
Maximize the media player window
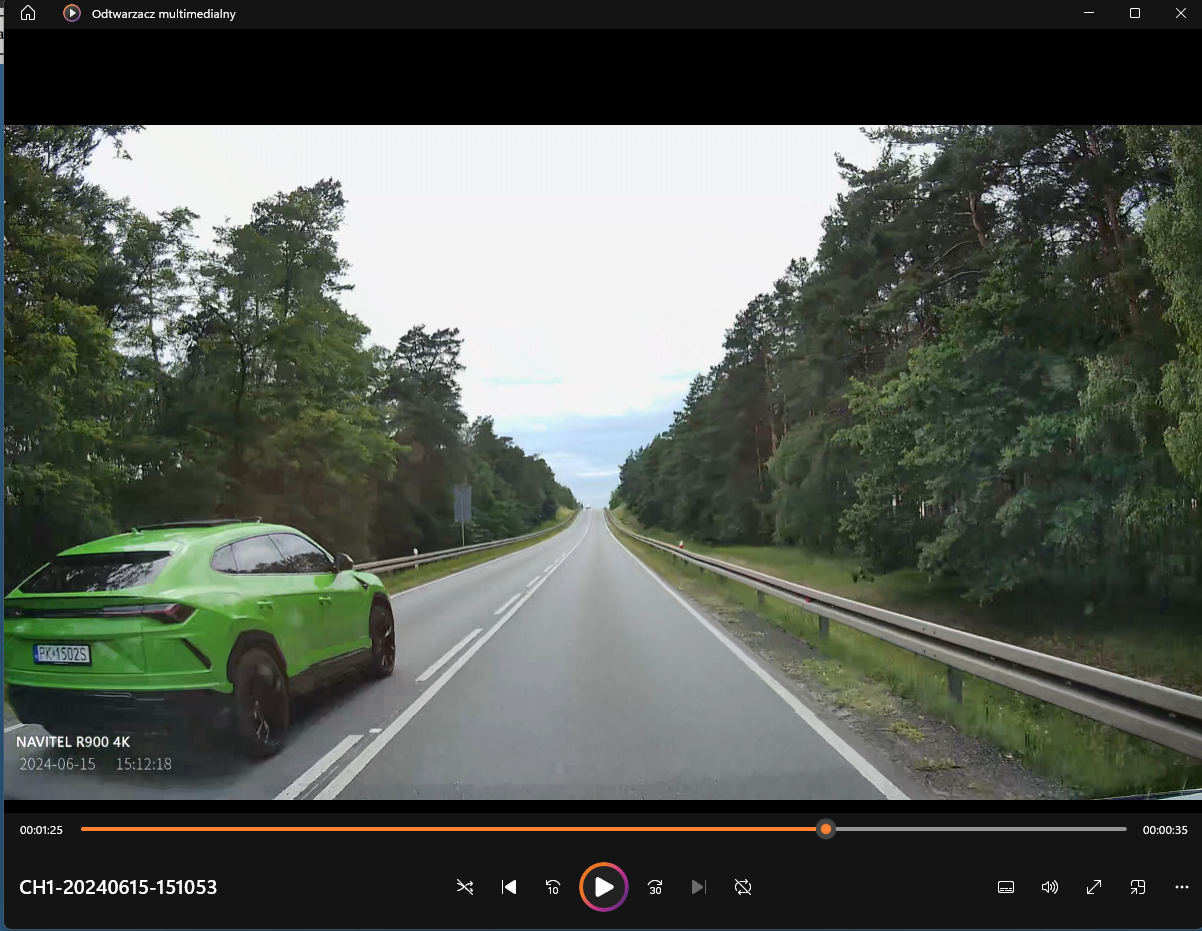1135,13
